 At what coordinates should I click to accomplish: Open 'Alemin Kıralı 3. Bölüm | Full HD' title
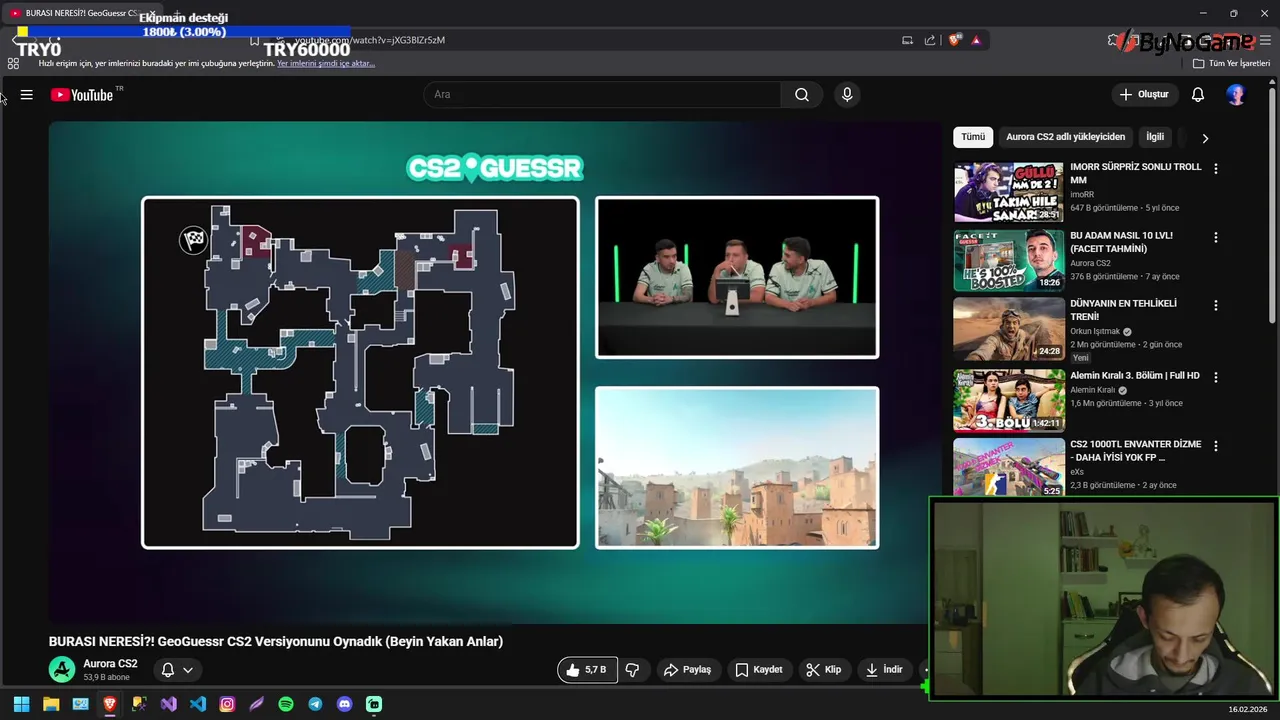[x=1135, y=376]
